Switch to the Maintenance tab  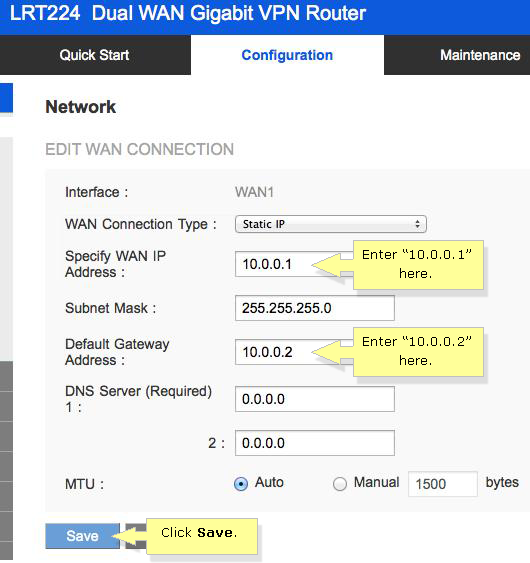480,55
